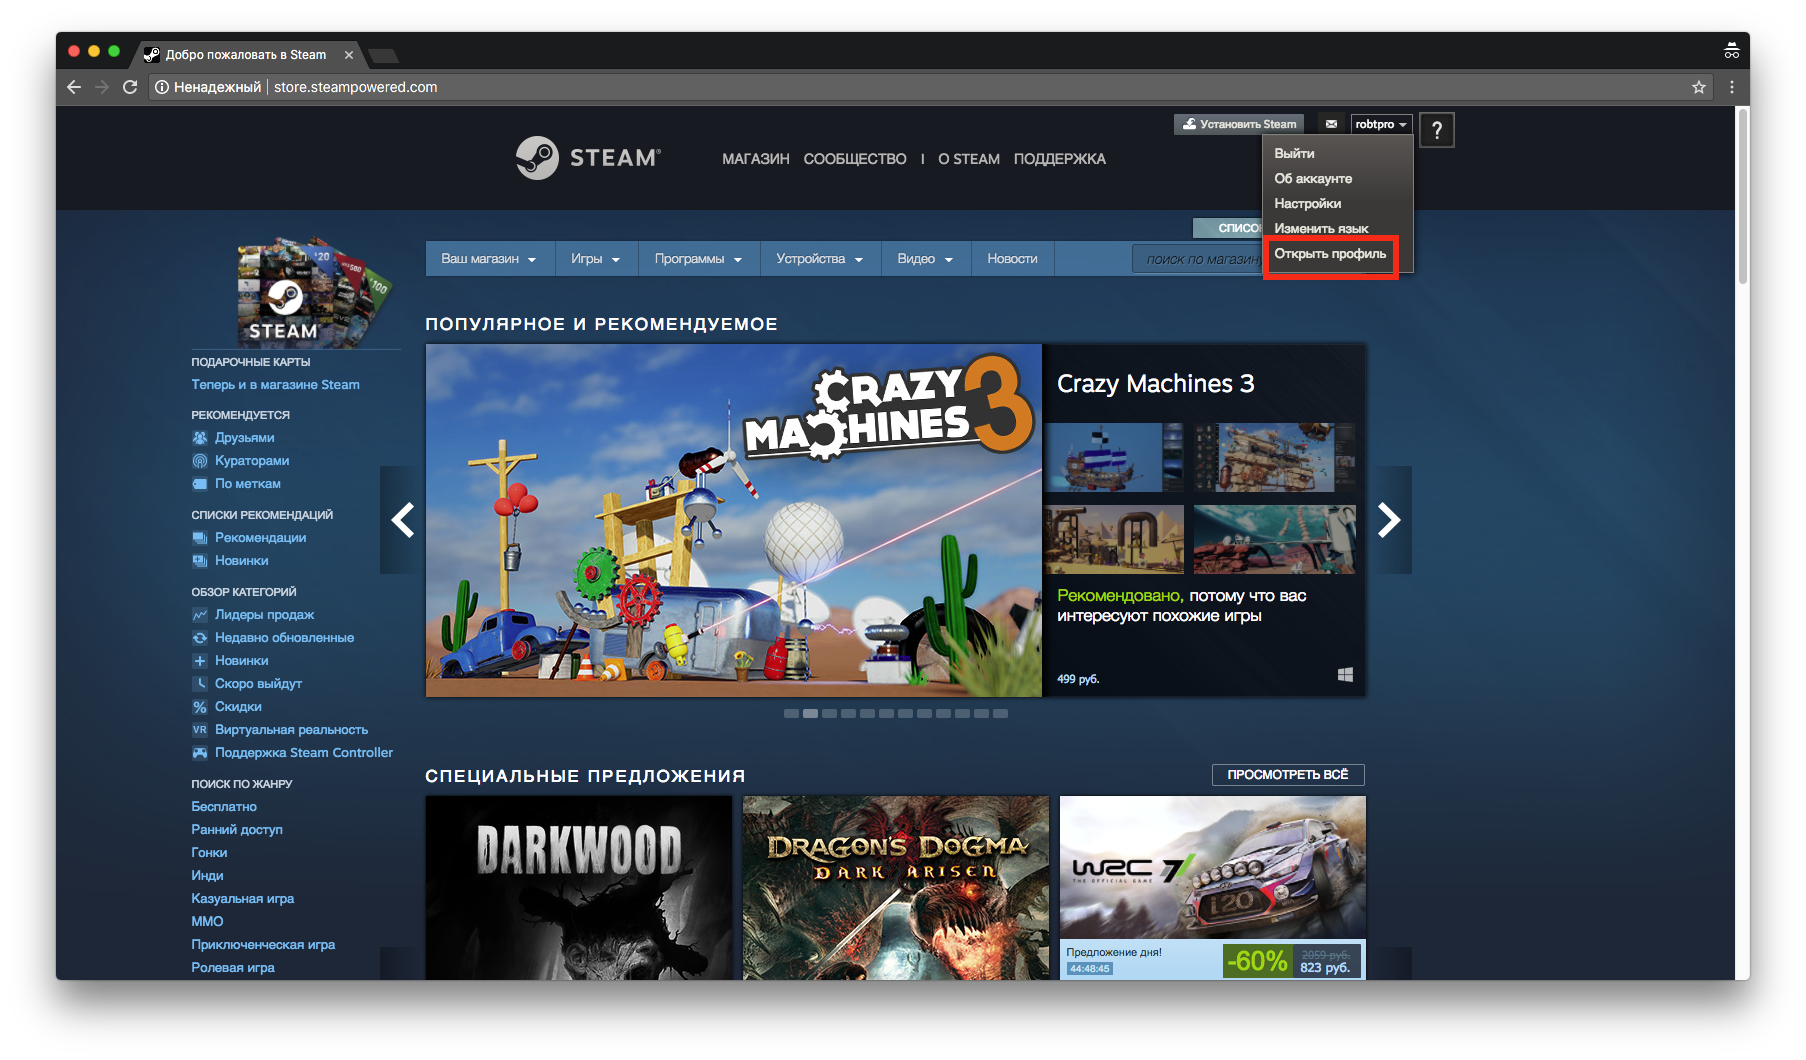The width and height of the screenshot is (1806, 1060).
Task: Go back with the browser back arrow
Action: tap(74, 87)
